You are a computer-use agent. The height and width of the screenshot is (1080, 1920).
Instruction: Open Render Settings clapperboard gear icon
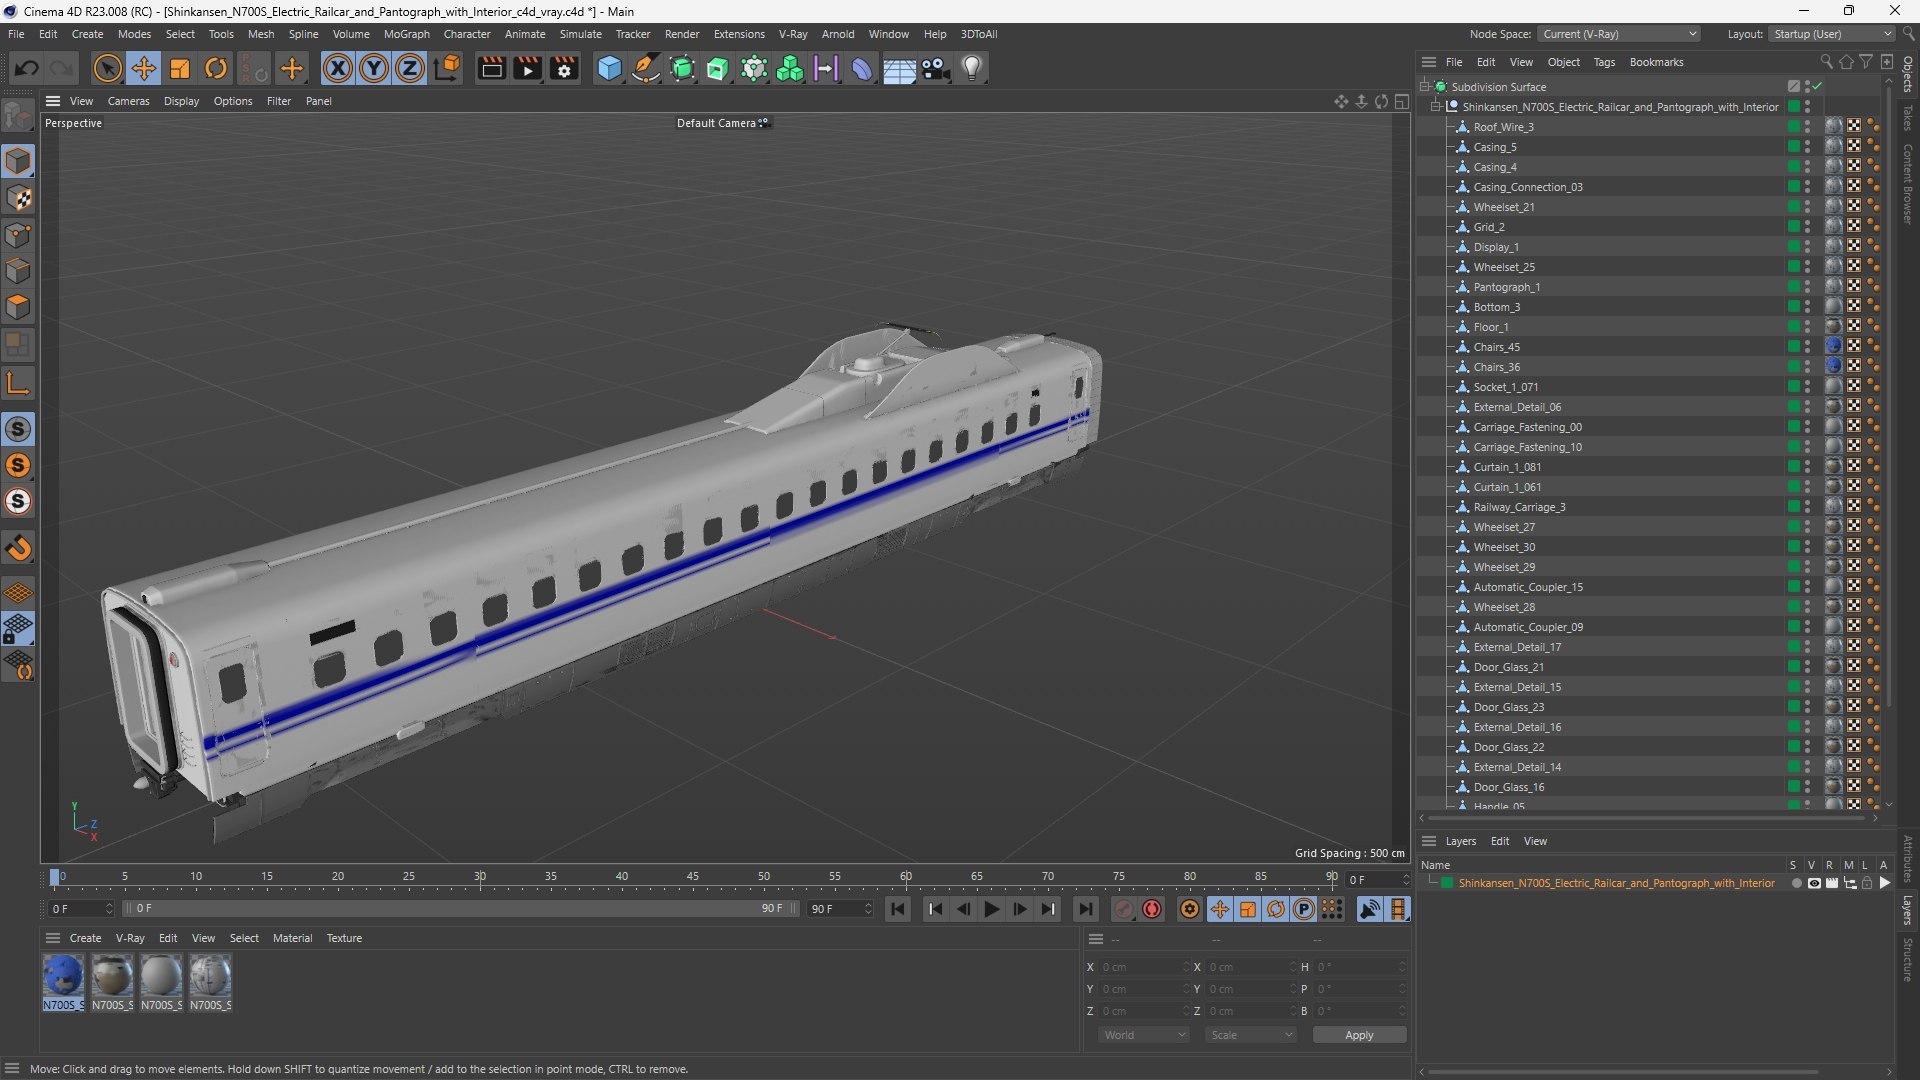click(x=564, y=68)
